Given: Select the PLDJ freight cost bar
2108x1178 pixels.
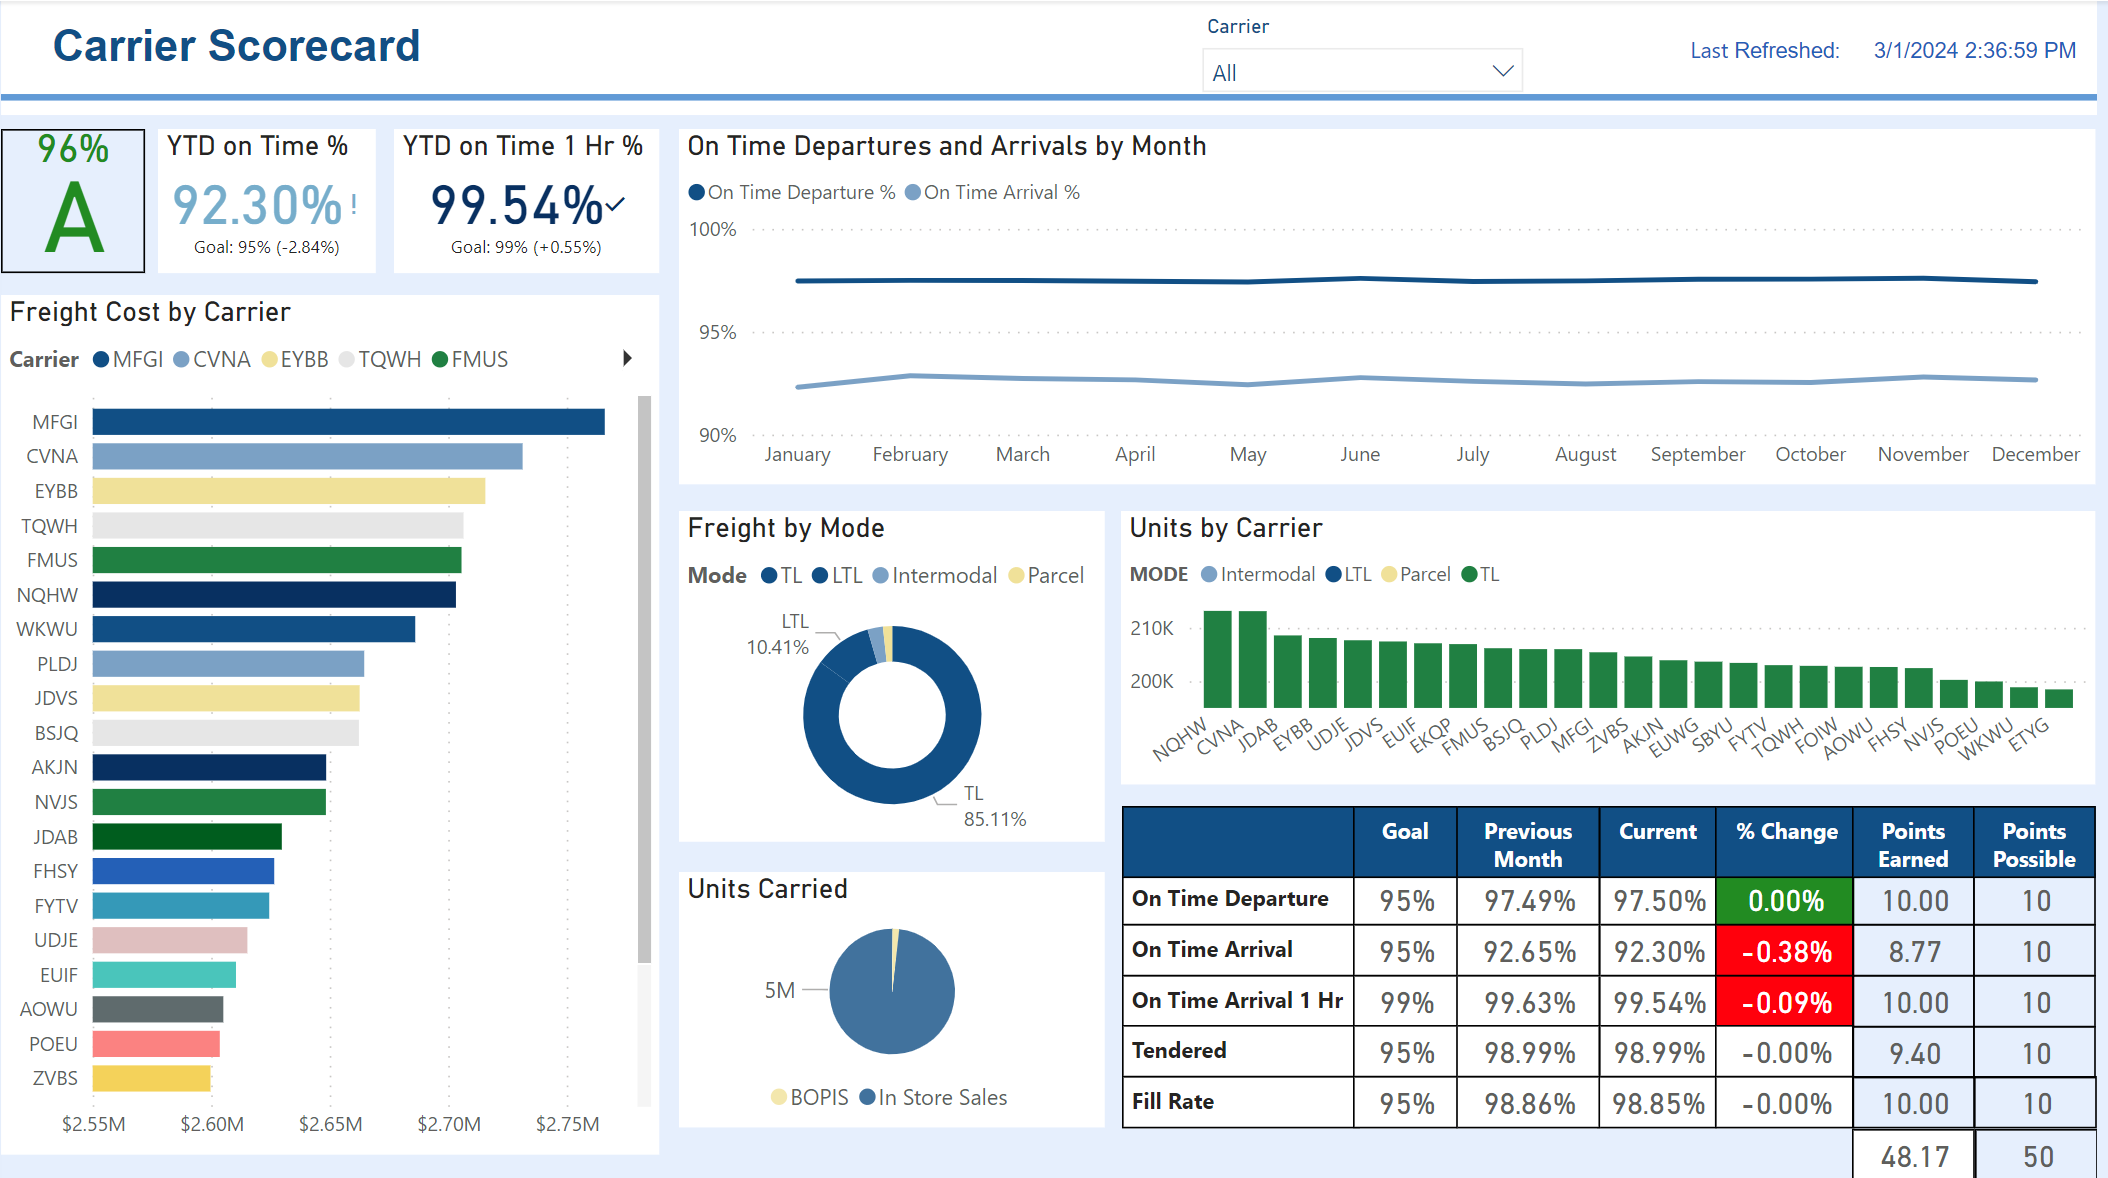Looking at the screenshot, I should point(228,664).
